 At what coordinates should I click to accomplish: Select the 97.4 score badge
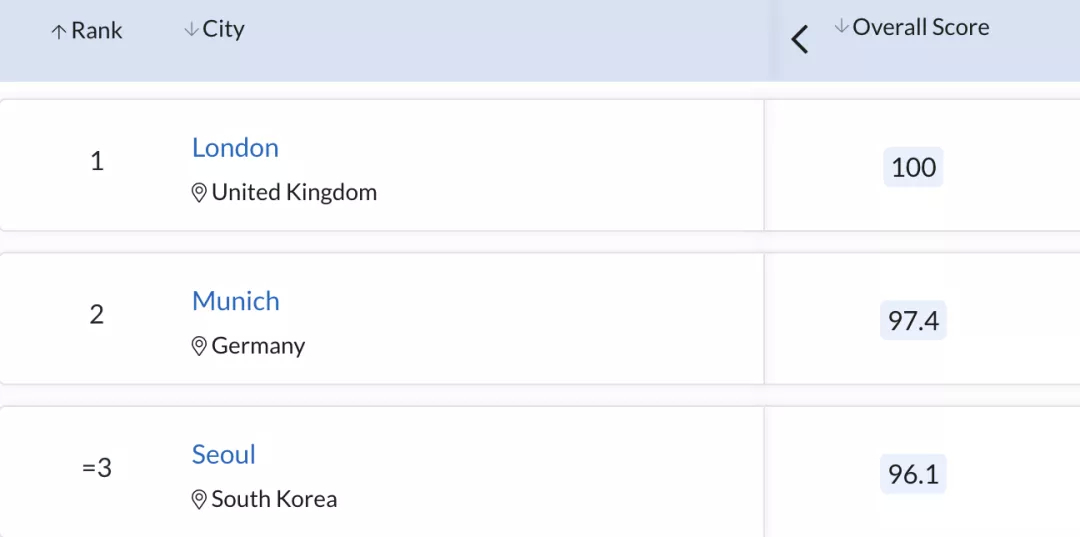pos(913,321)
